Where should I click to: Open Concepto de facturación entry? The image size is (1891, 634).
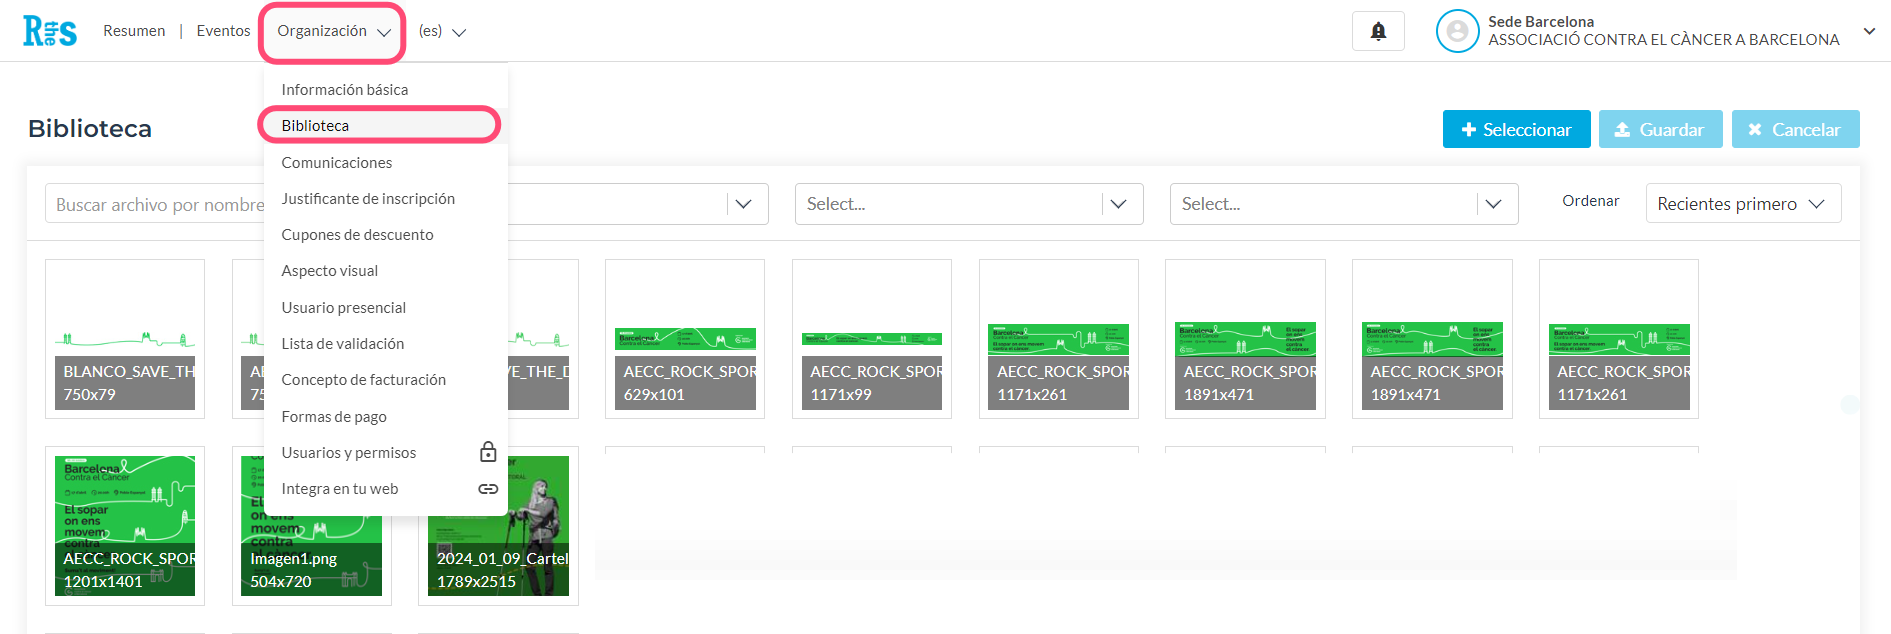[x=386, y=380]
